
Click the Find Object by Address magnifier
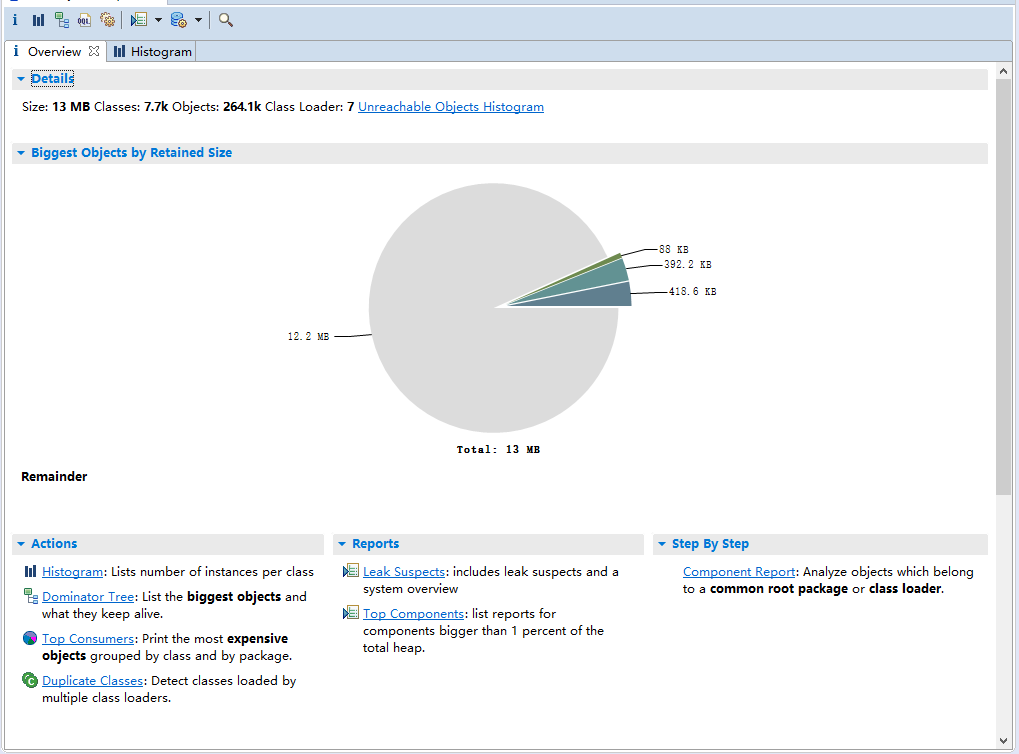(226, 20)
